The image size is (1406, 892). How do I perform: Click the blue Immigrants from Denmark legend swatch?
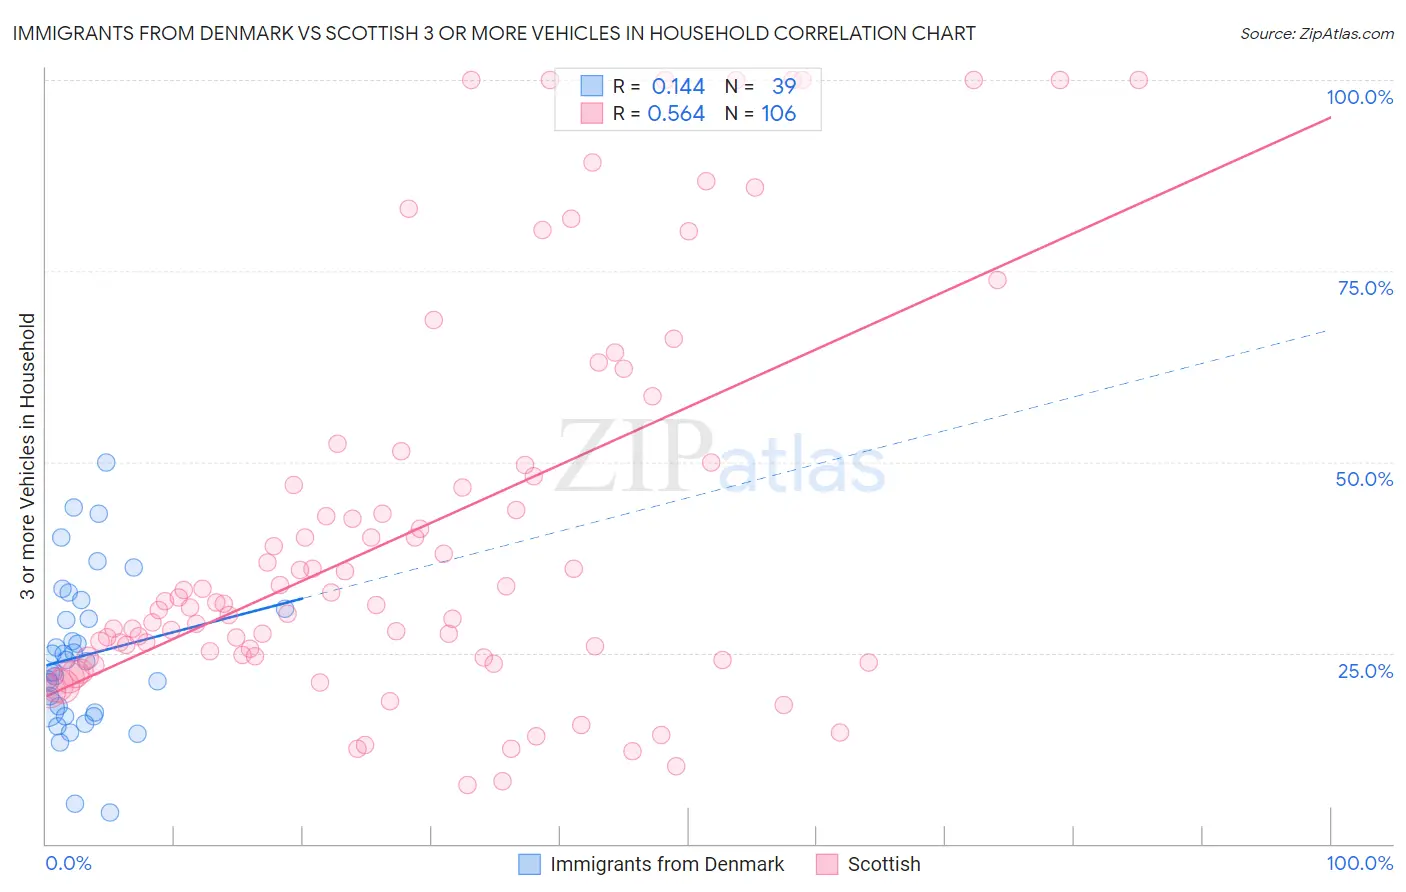(529, 864)
